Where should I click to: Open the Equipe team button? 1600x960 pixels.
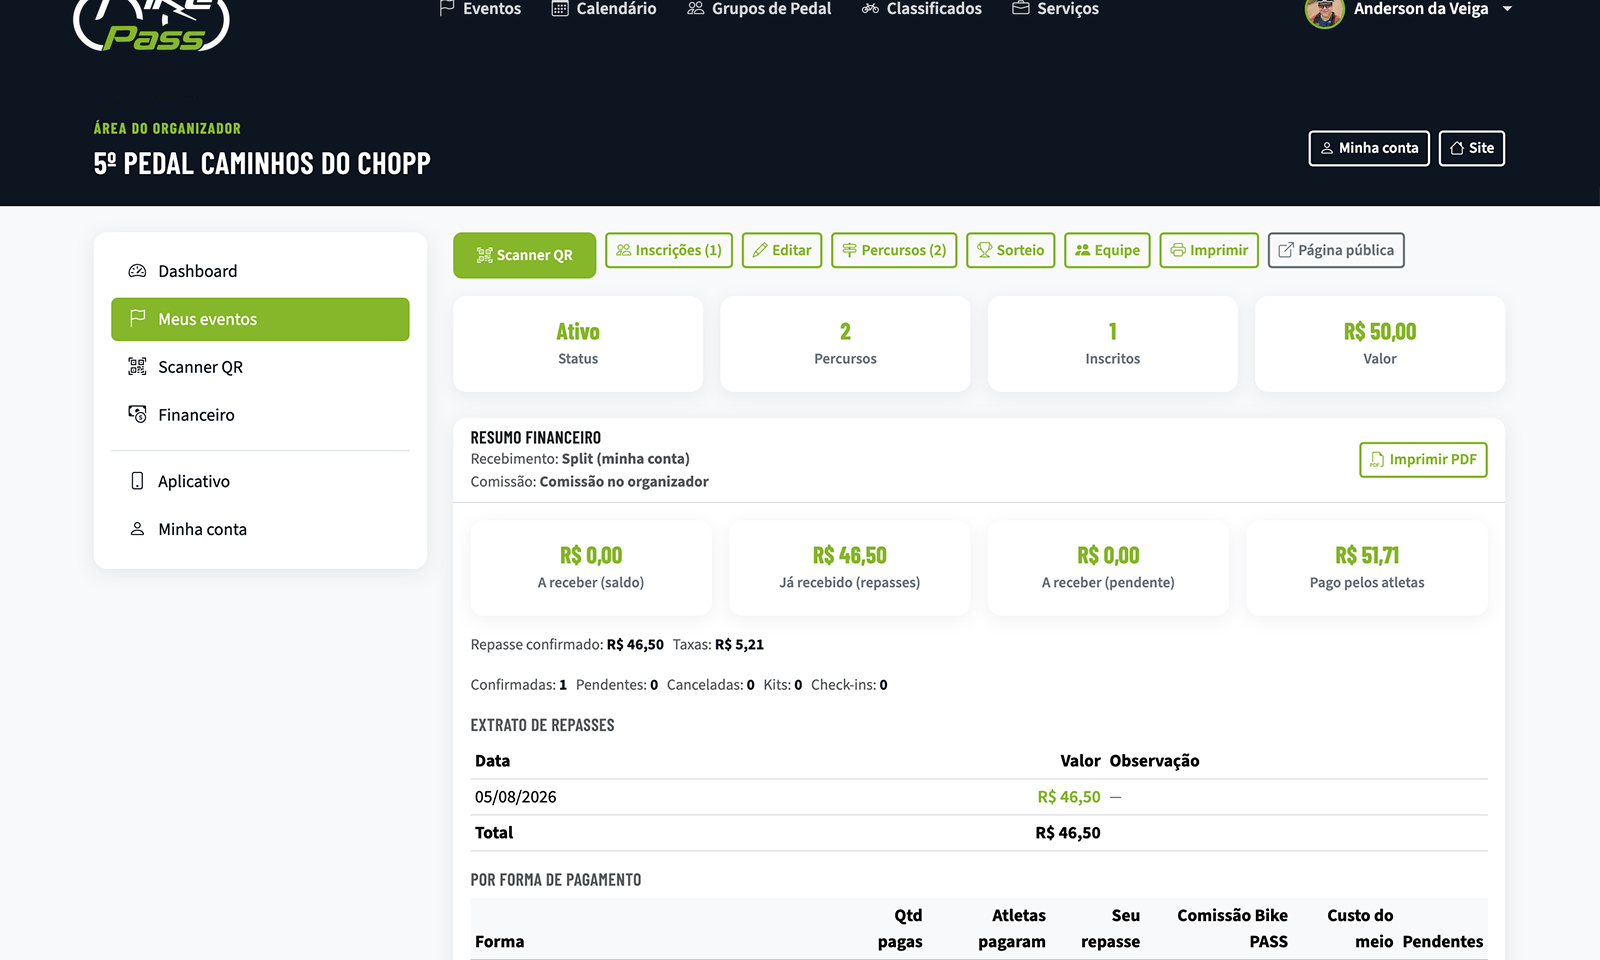(x=1107, y=250)
